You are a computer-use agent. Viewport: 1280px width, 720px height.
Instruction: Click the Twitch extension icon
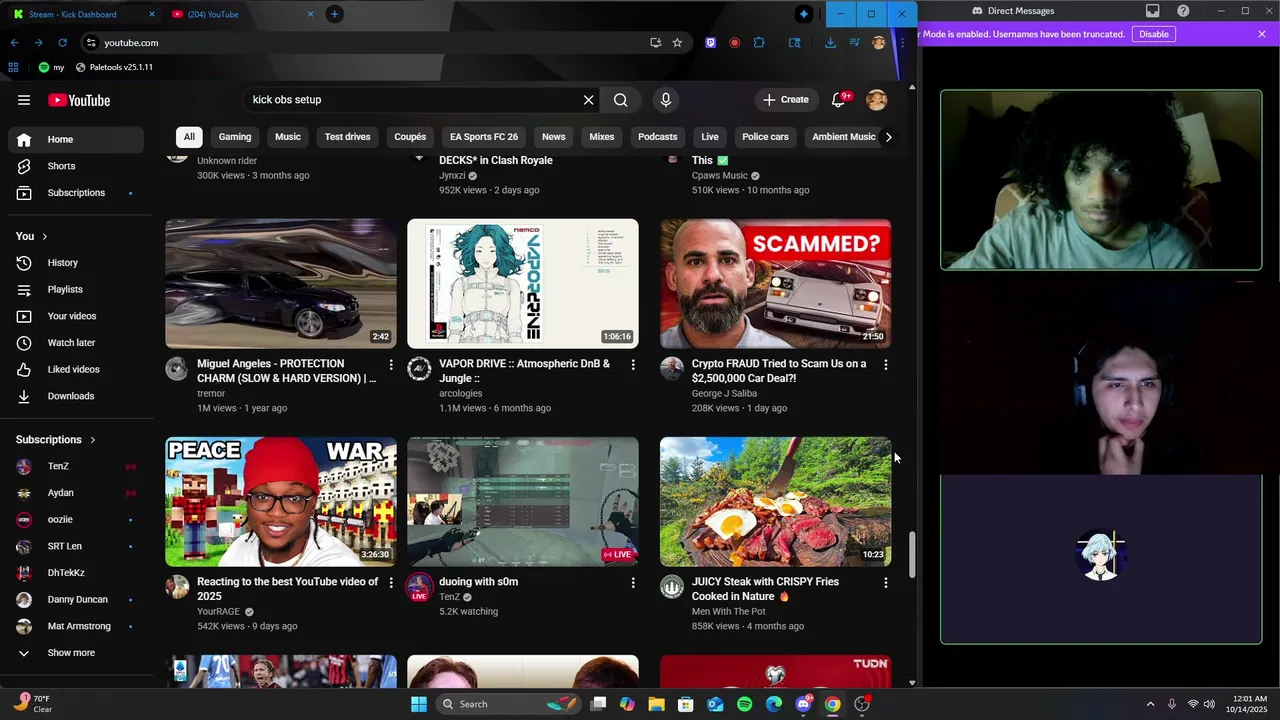[x=711, y=43]
